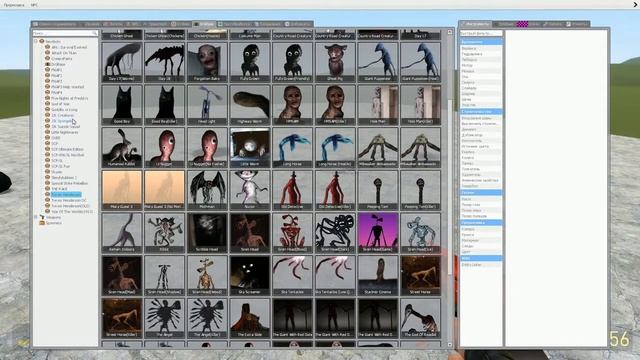This screenshot has width=640, height=360.
Task: Open the Five Nights at Freddy's category
Action: pyautogui.click(x=69, y=98)
